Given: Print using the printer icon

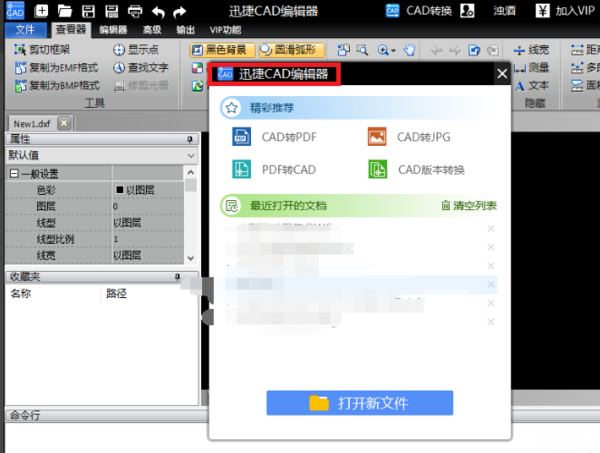Looking at the screenshot, I should point(135,11).
